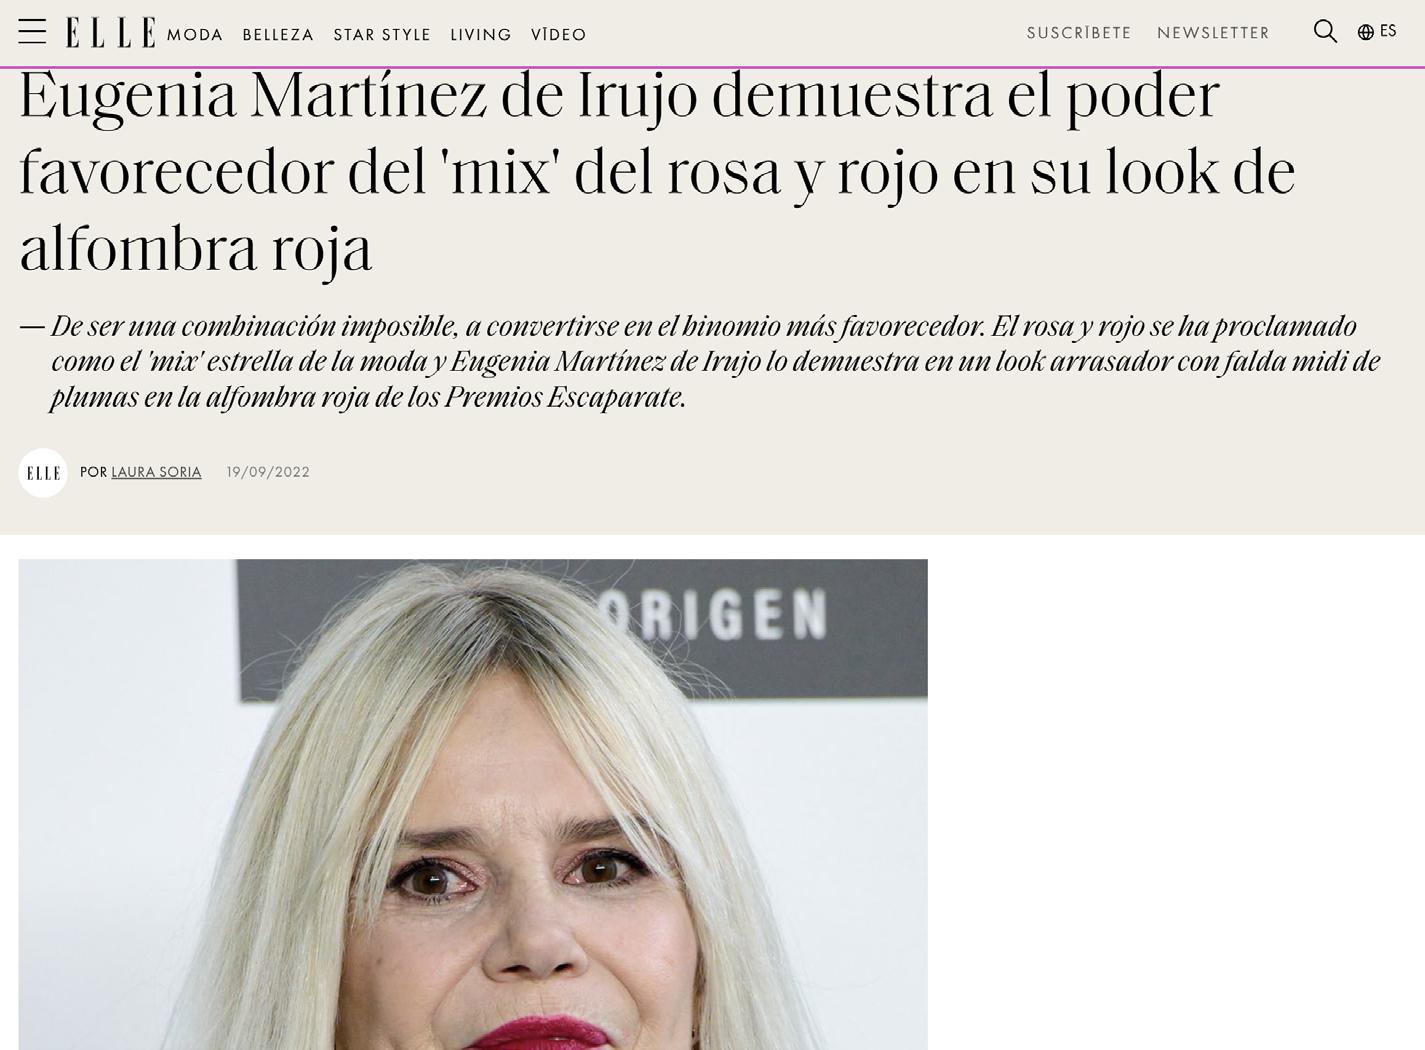Click the POR byline label
This screenshot has width=1425, height=1050.
[93, 472]
